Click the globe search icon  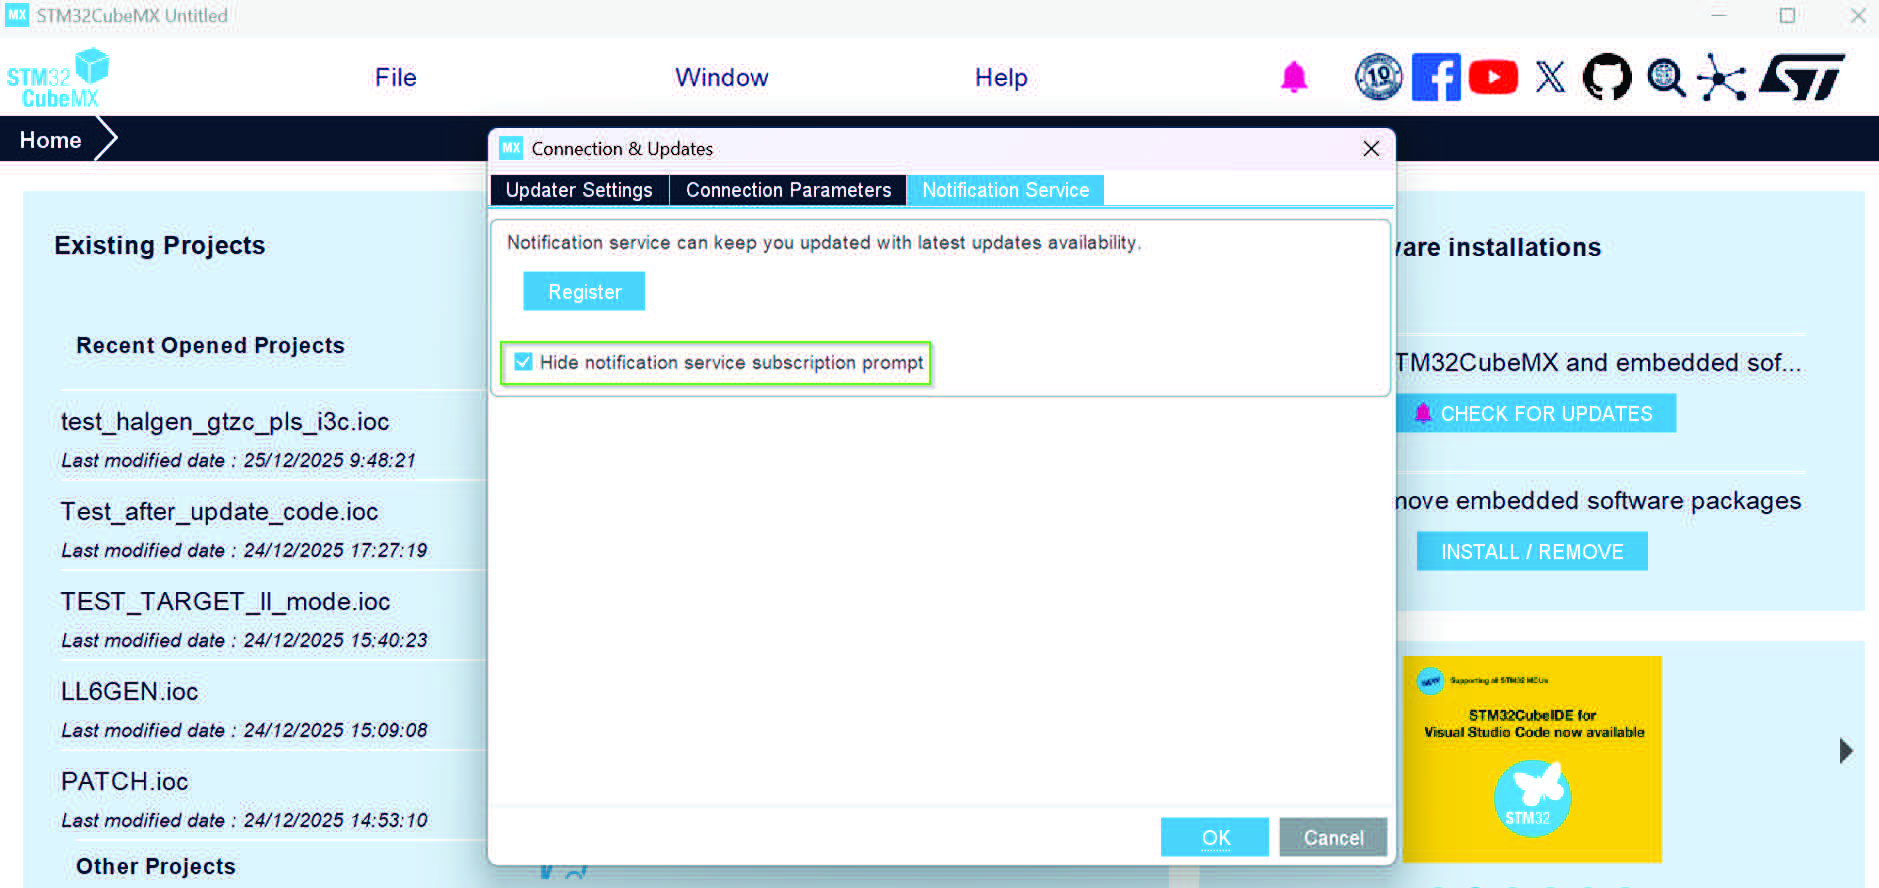coord(1666,77)
